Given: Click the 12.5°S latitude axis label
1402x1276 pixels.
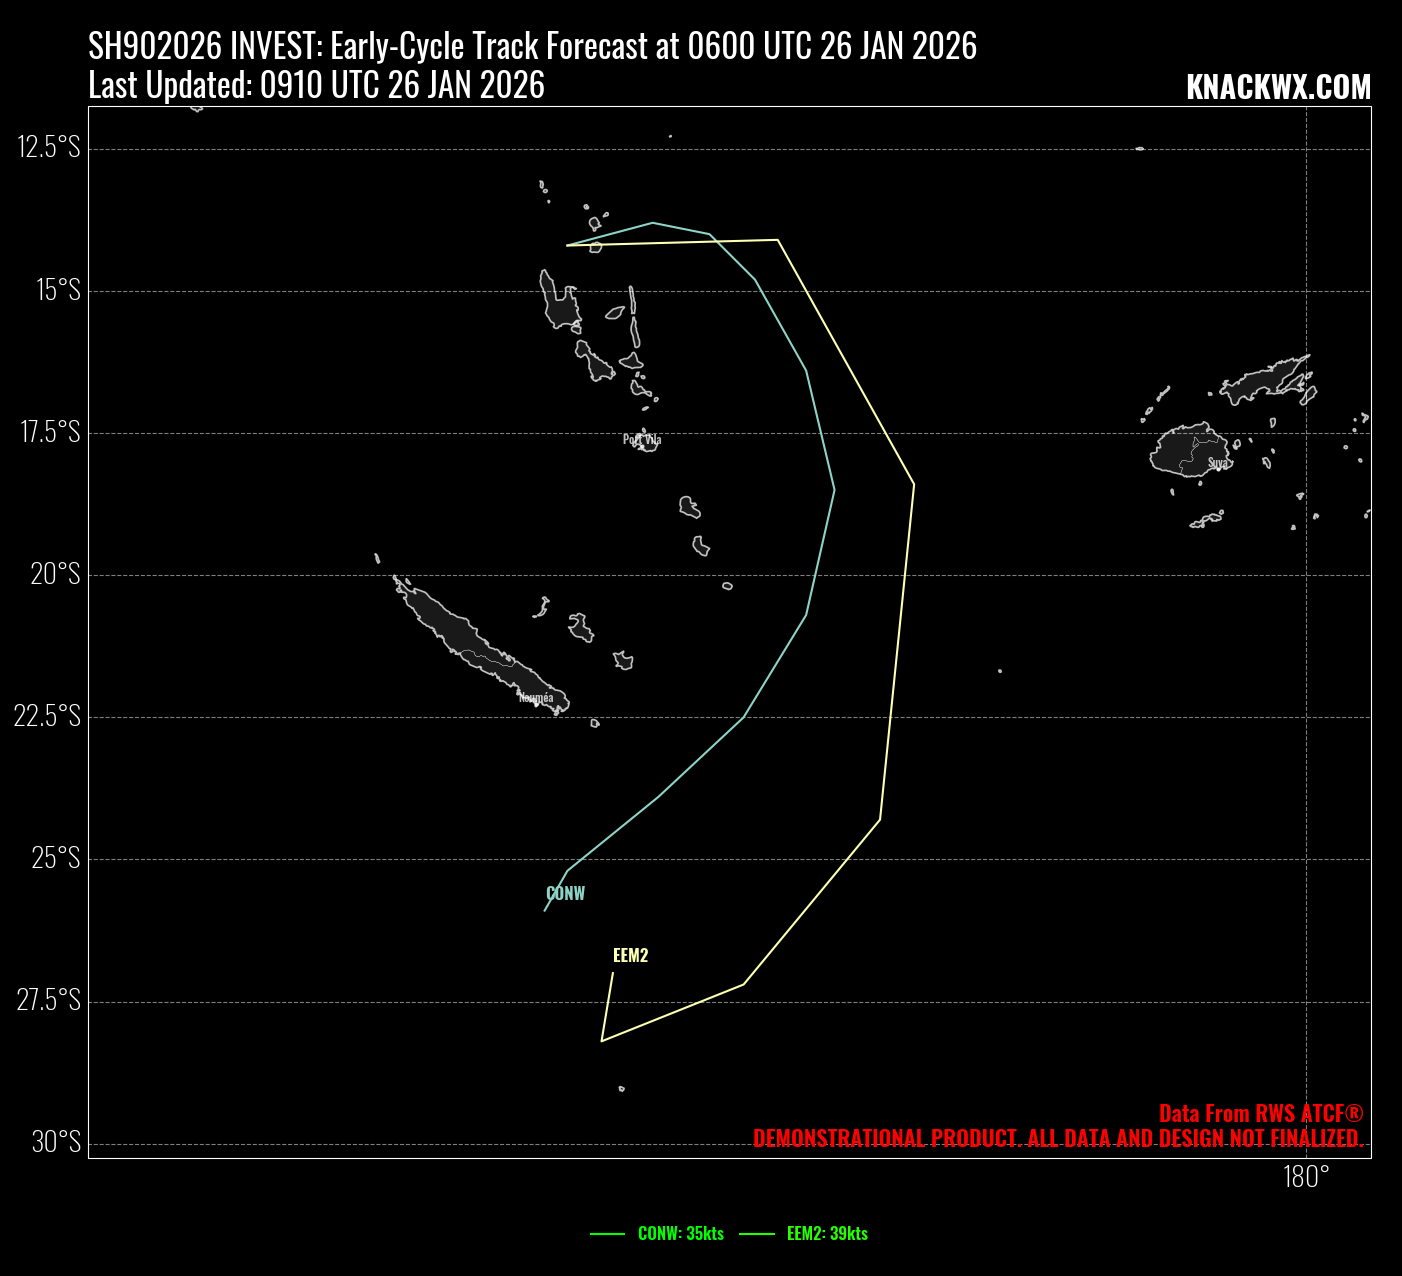Looking at the screenshot, I should click(x=48, y=148).
